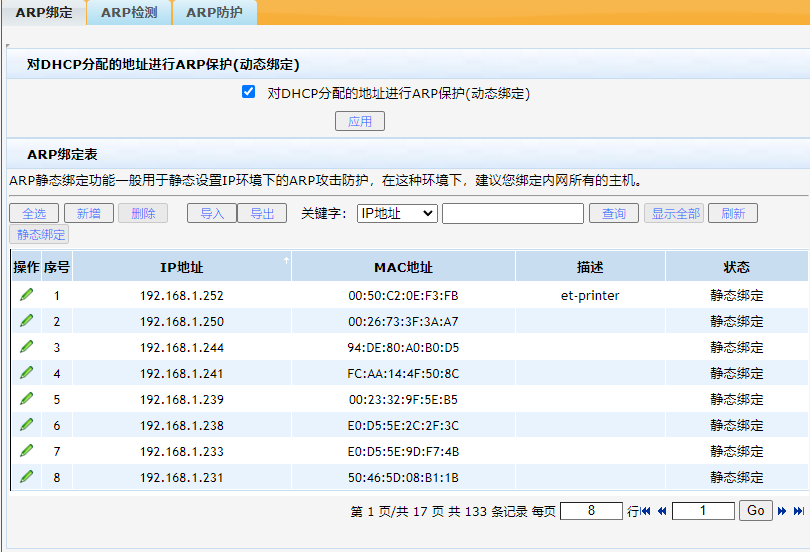Sort by the MAC地址 column header
Image resolution: width=810 pixels, height=552 pixels.
click(x=403, y=267)
